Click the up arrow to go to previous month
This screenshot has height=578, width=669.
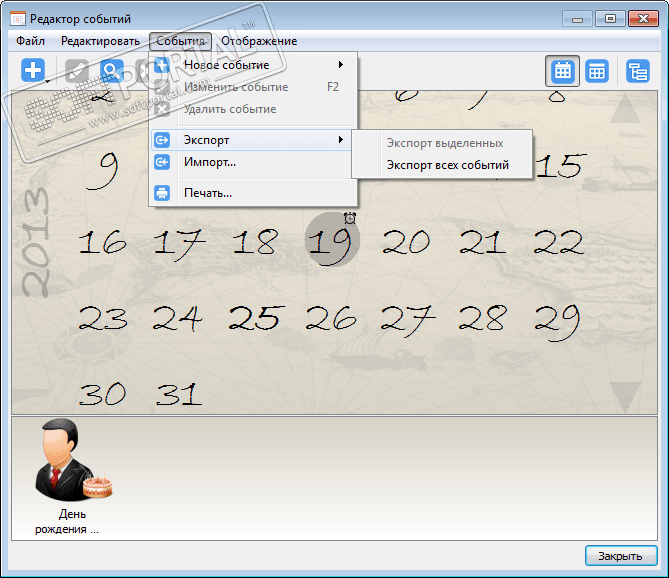coord(625,108)
